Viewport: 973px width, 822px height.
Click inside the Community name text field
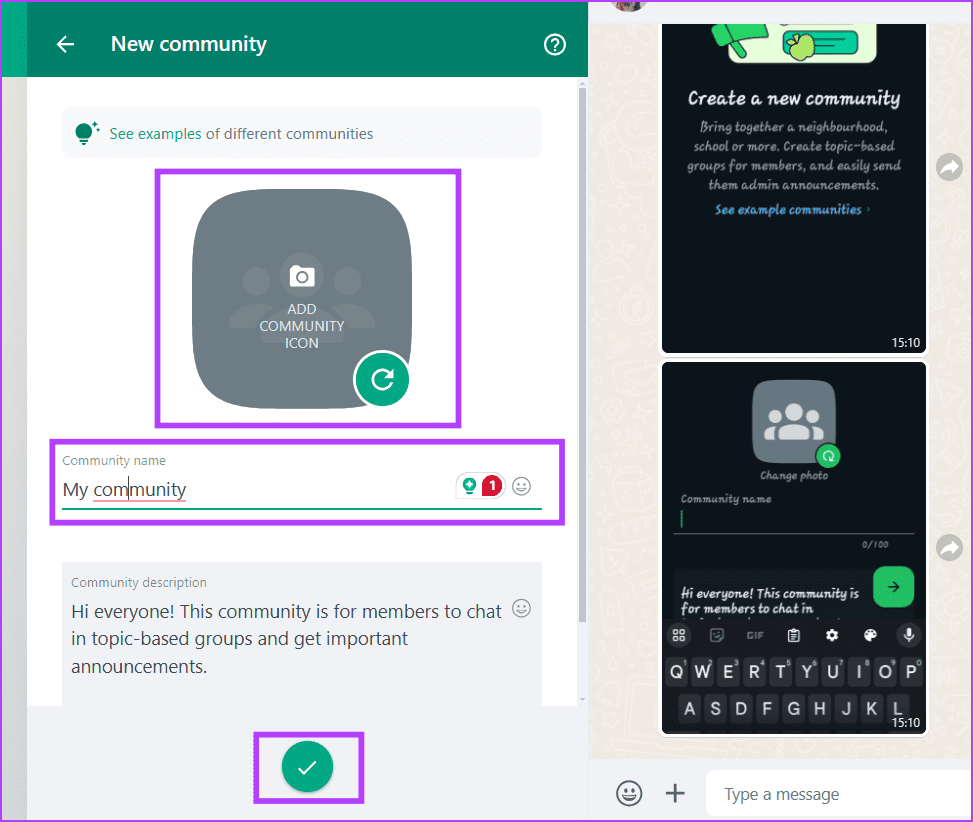click(x=200, y=490)
